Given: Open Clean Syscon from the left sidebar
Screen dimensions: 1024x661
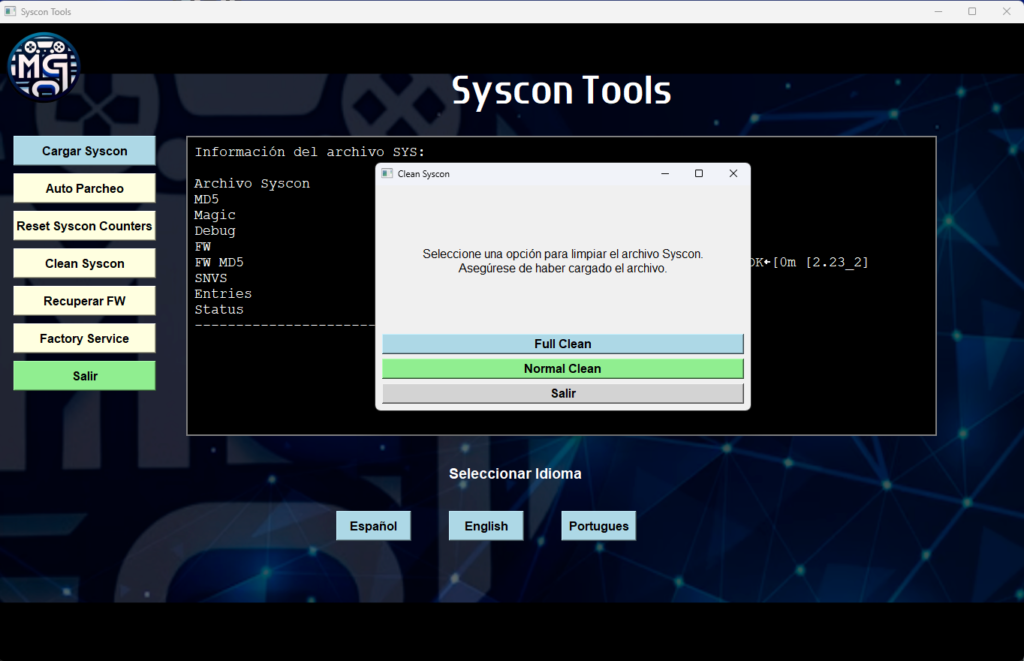Looking at the screenshot, I should coord(84,263).
